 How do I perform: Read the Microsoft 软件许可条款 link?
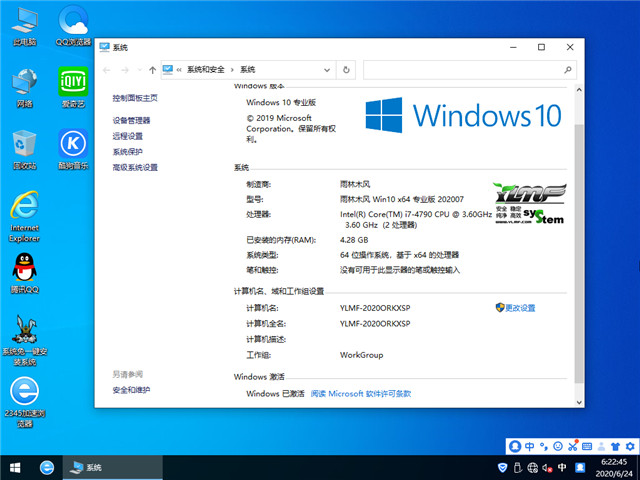tap(361, 393)
